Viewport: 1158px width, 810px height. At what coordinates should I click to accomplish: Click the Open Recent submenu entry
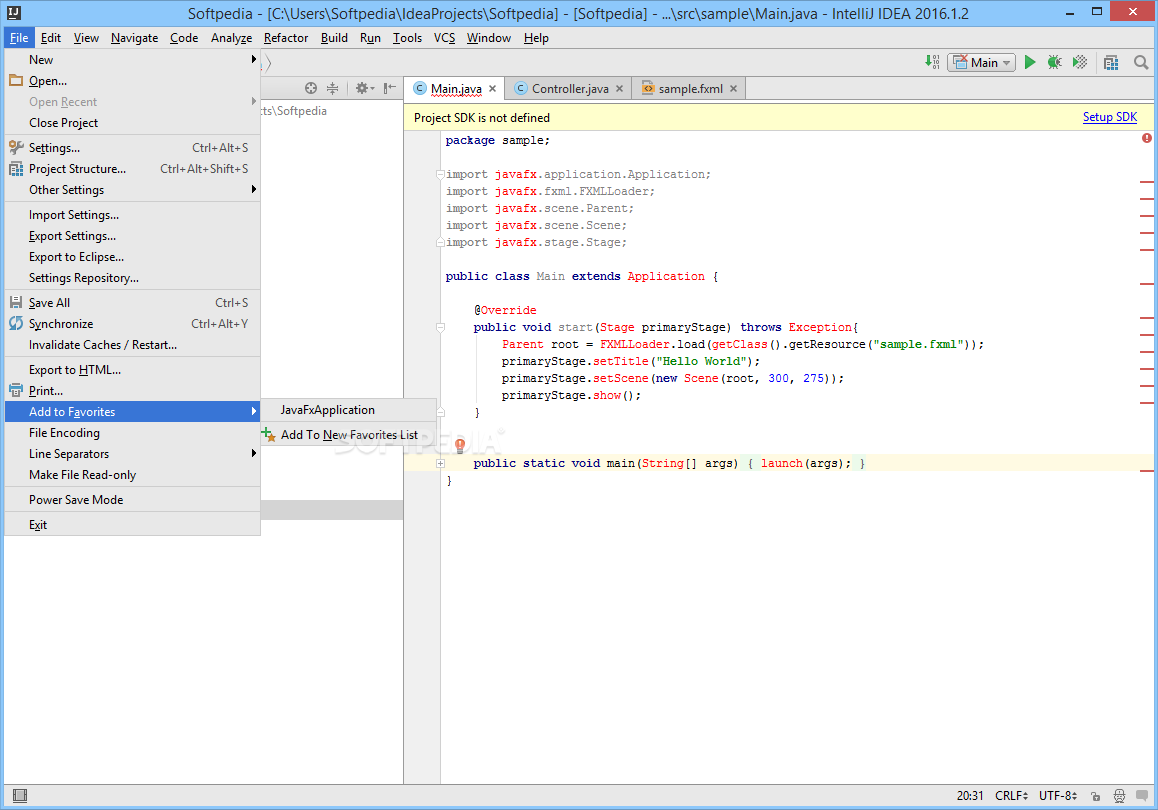point(133,102)
